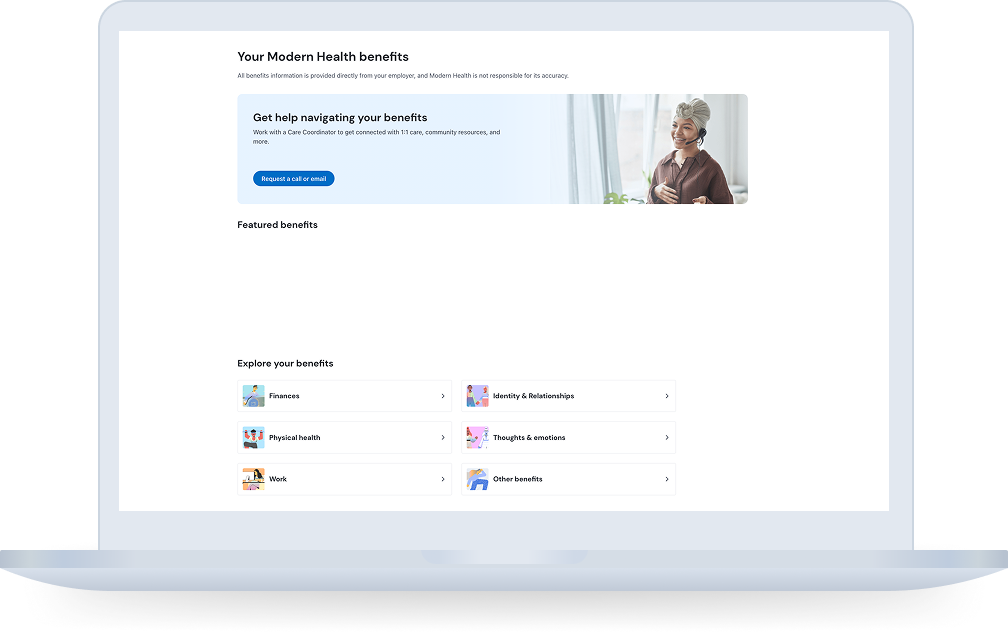Expand Identity & Relationships via its chevron
Viewport: 1008px width, 635px height.
click(x=667, y=396)
